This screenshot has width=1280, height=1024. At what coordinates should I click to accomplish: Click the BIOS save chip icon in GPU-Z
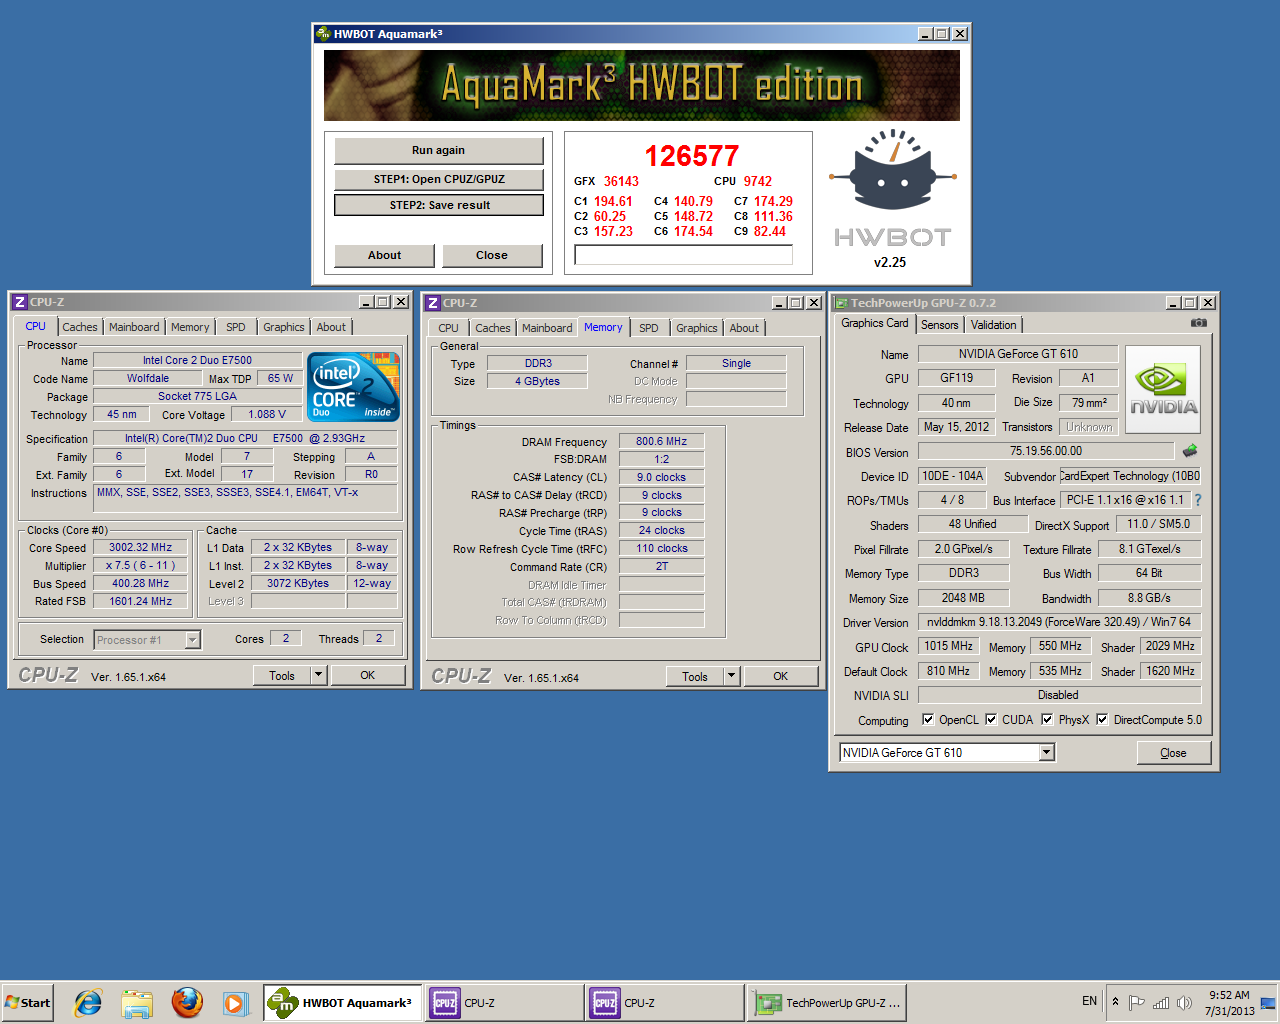pyautogui.click(x=1190, y=451)
